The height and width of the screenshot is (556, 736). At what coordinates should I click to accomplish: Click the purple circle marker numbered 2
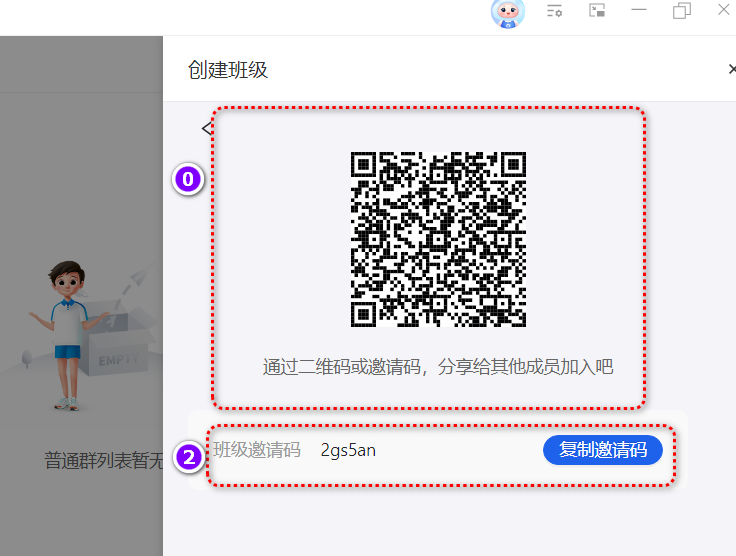(189, 458)
